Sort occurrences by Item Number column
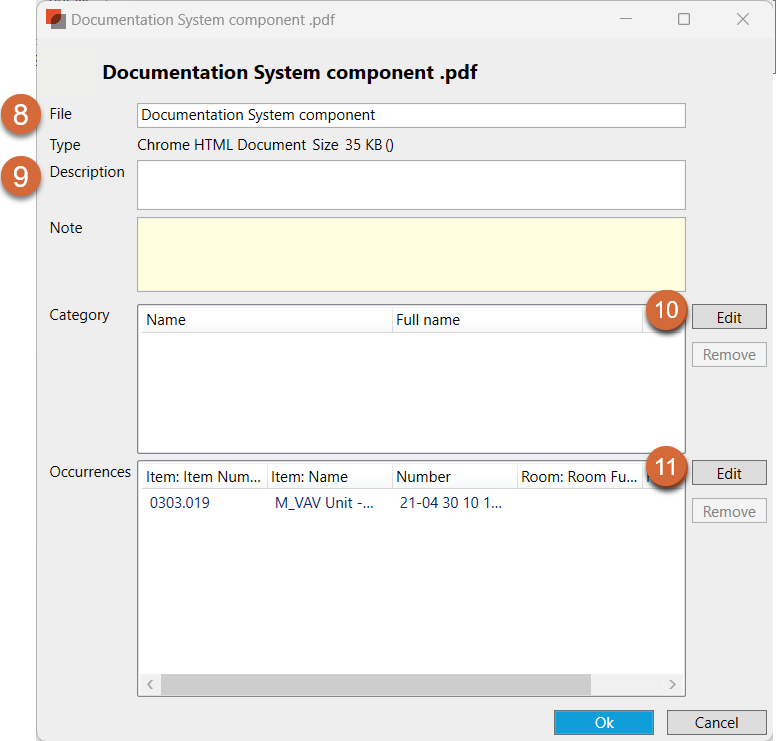This screenshot has height=741, width=776. 203,477
